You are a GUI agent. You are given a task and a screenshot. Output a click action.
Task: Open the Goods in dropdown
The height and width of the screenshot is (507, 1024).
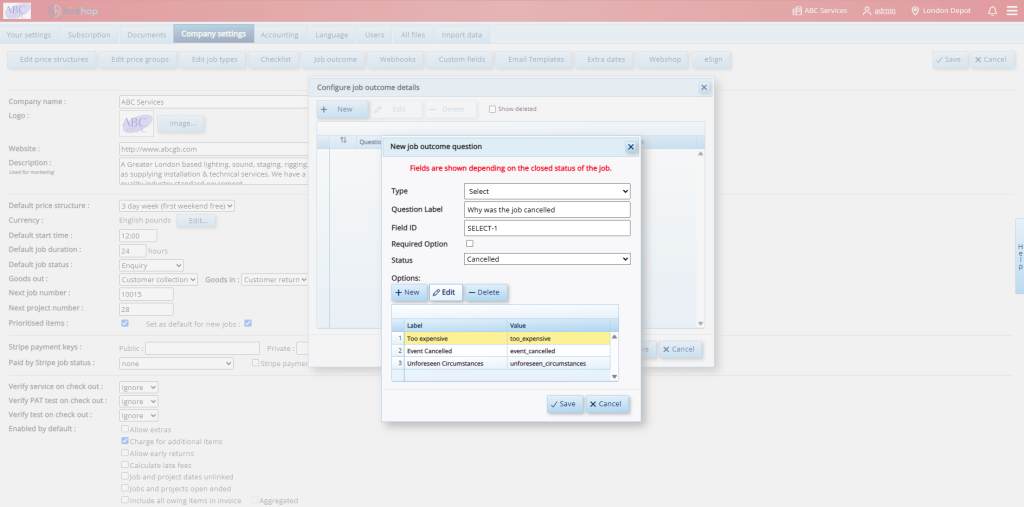pos(275,279)
